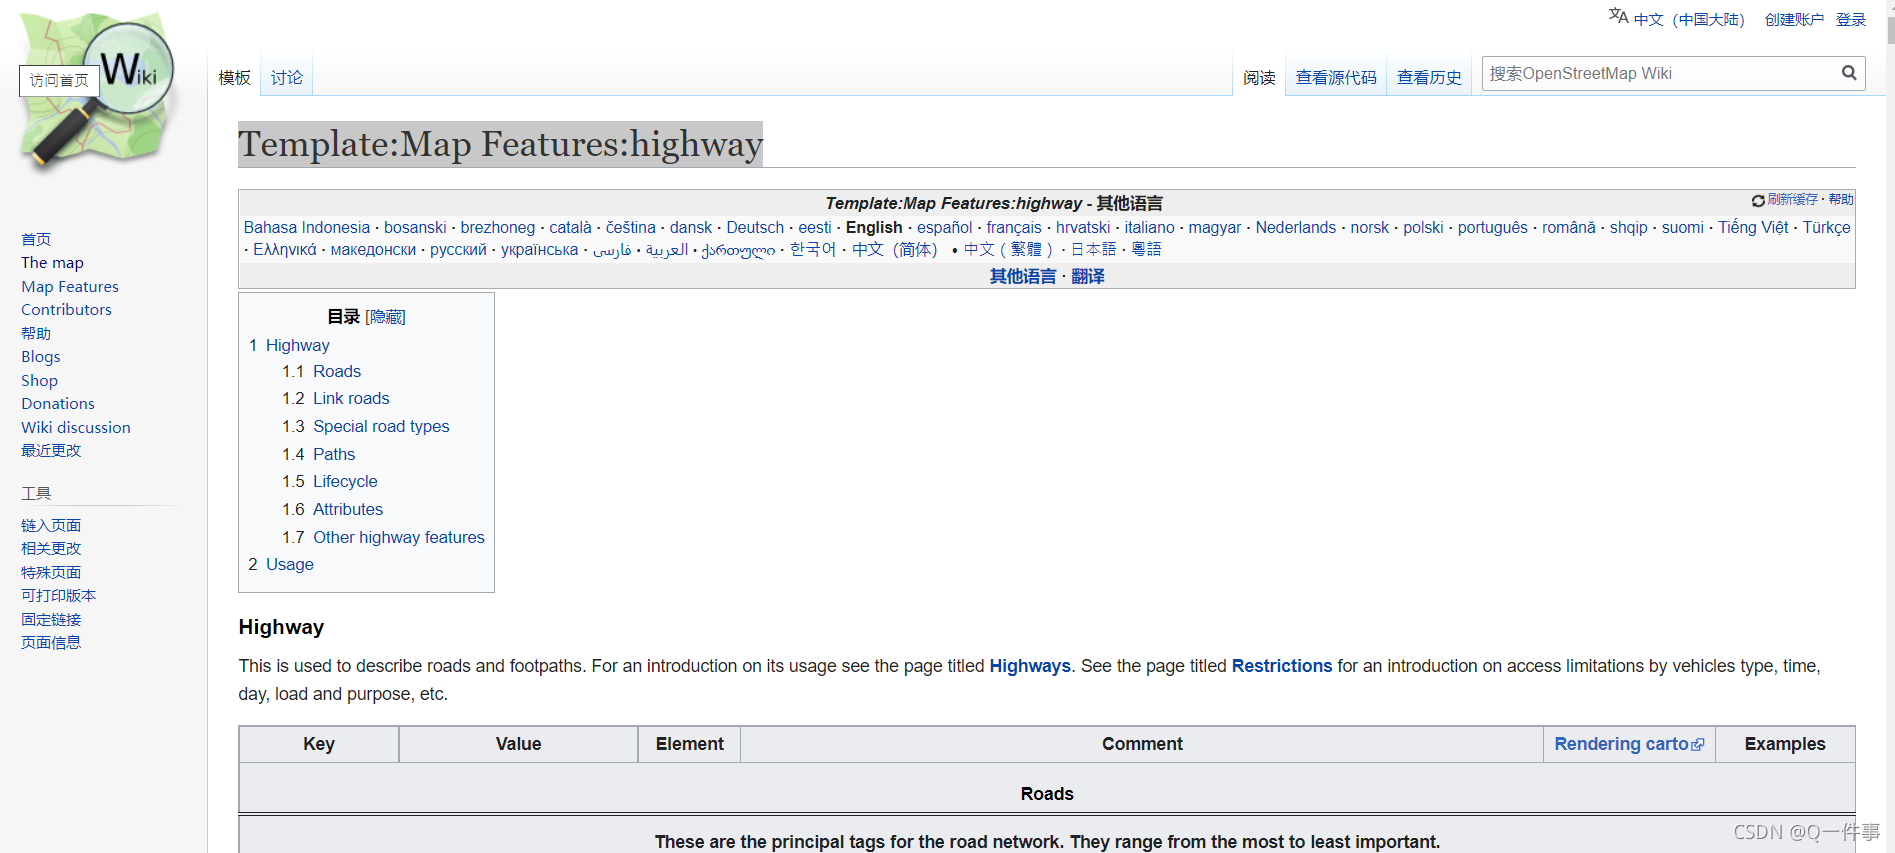The width and height of the screenshot is (1895, 853).
Task: Switch to русский language version
Action: click(458, 249)
